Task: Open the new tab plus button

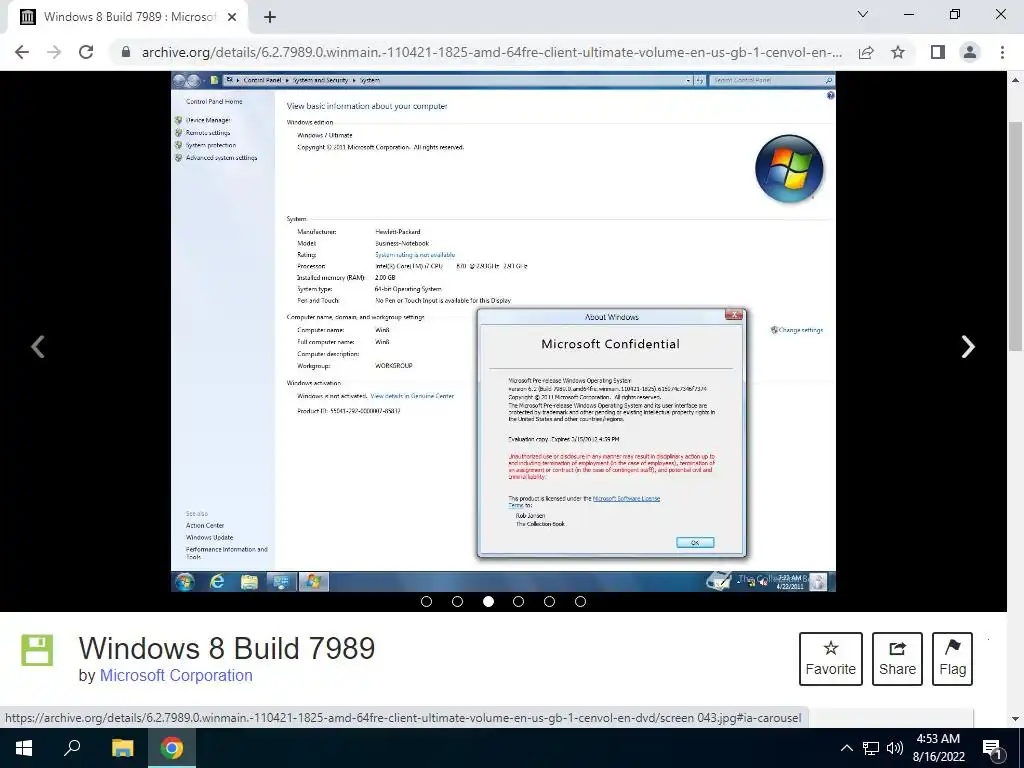Action: [x=270, y=18]
